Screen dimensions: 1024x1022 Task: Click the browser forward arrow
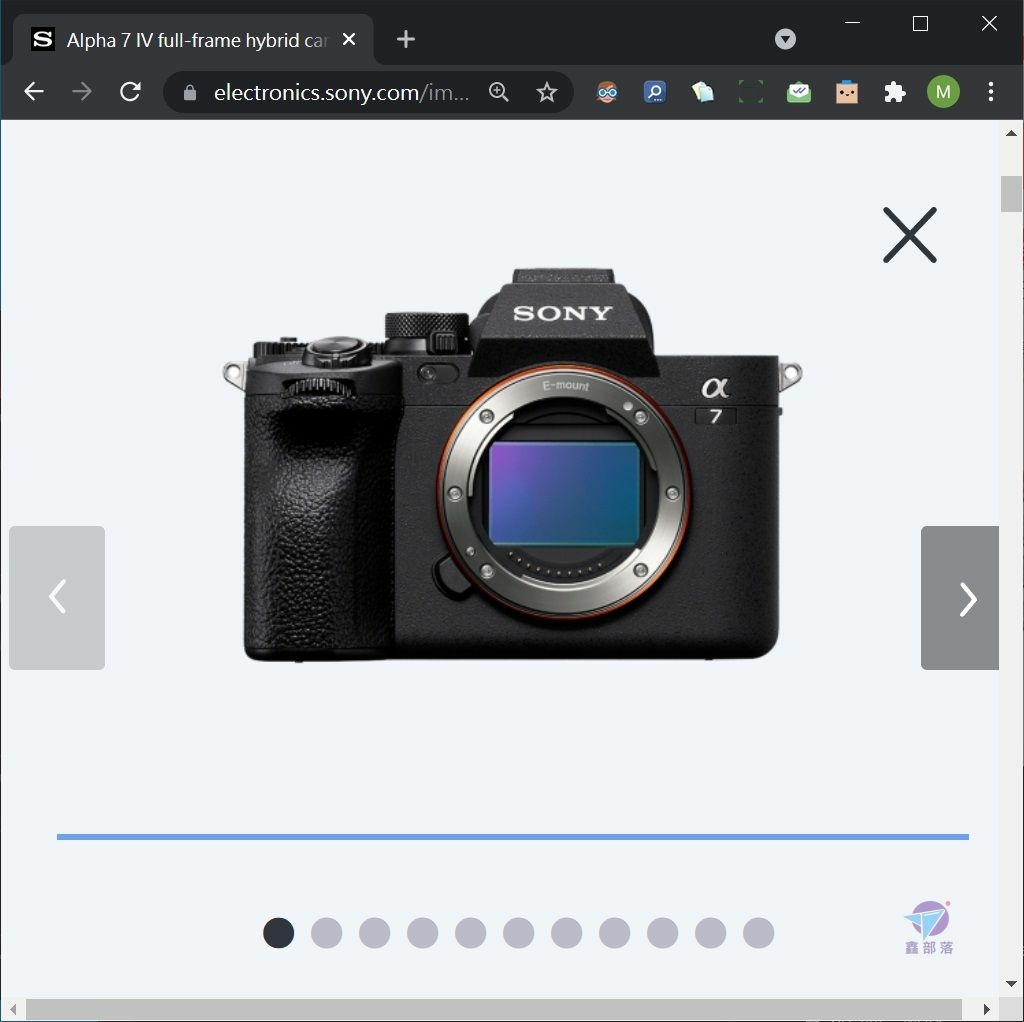coord(82,91)
